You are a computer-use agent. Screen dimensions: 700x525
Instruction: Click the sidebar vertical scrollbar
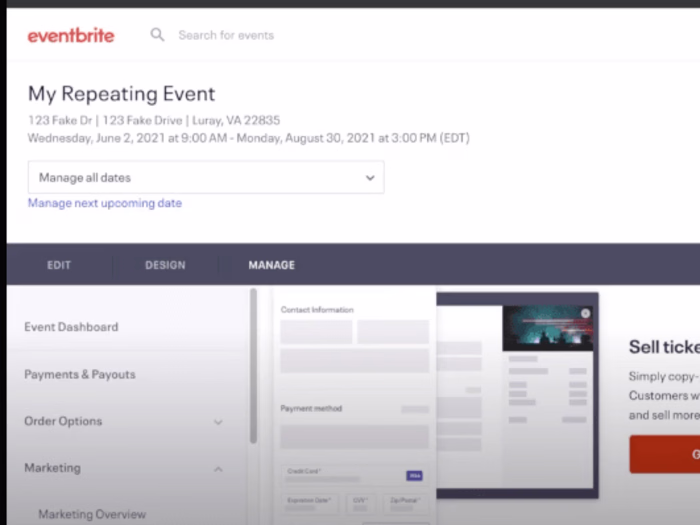[254, 366]
